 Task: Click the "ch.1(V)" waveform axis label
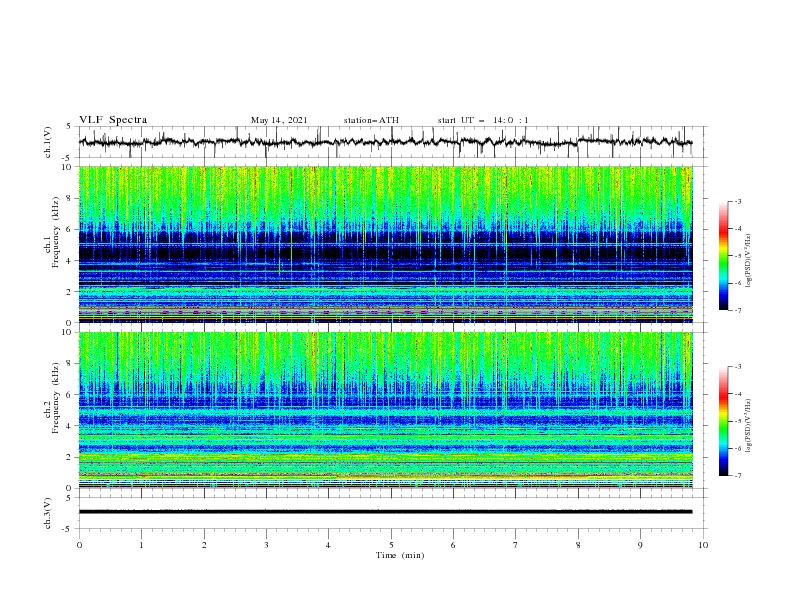pos(48,142)
